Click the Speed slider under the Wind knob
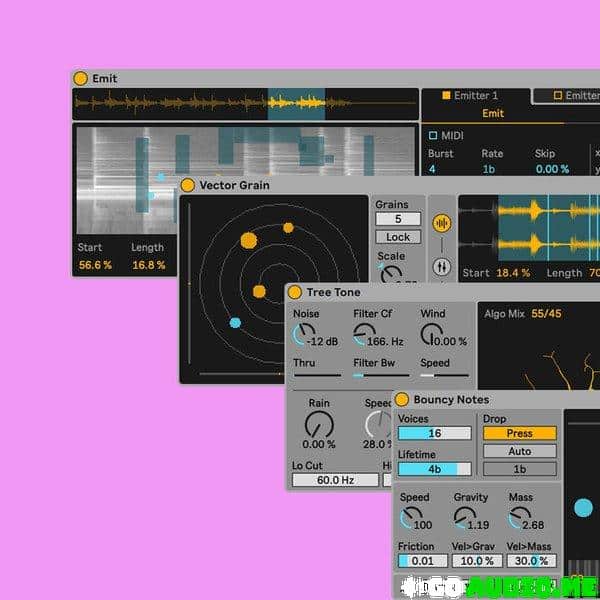Viewport: 600px width, 600px height. click(444, 375)
